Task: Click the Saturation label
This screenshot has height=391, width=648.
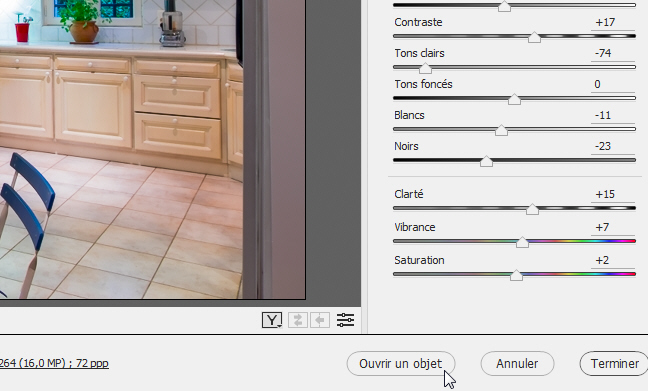Action: point(419,260)
